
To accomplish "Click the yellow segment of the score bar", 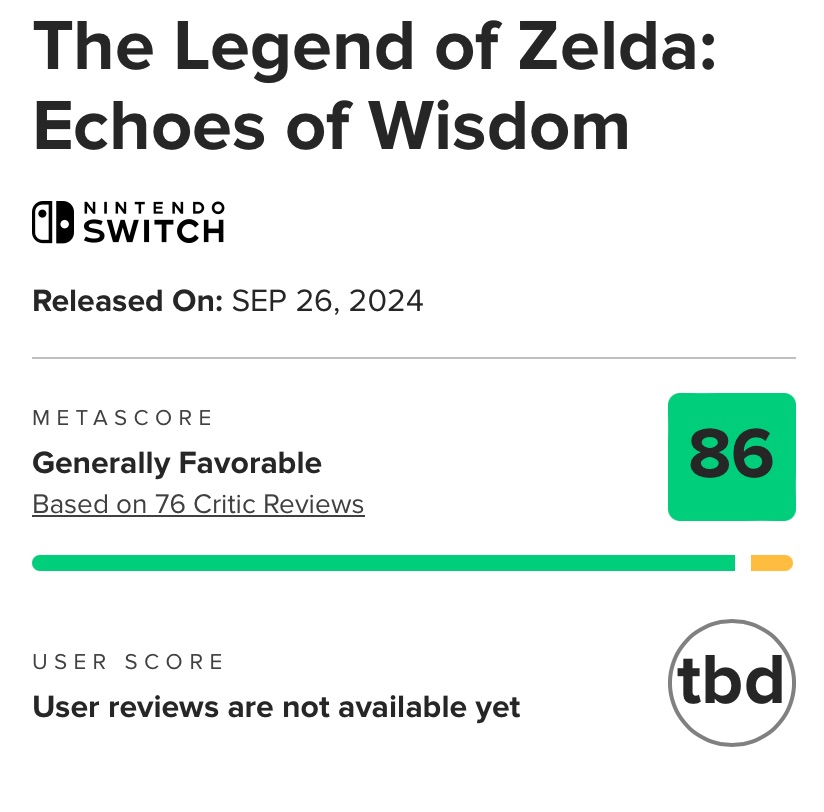I will [771, 563].
